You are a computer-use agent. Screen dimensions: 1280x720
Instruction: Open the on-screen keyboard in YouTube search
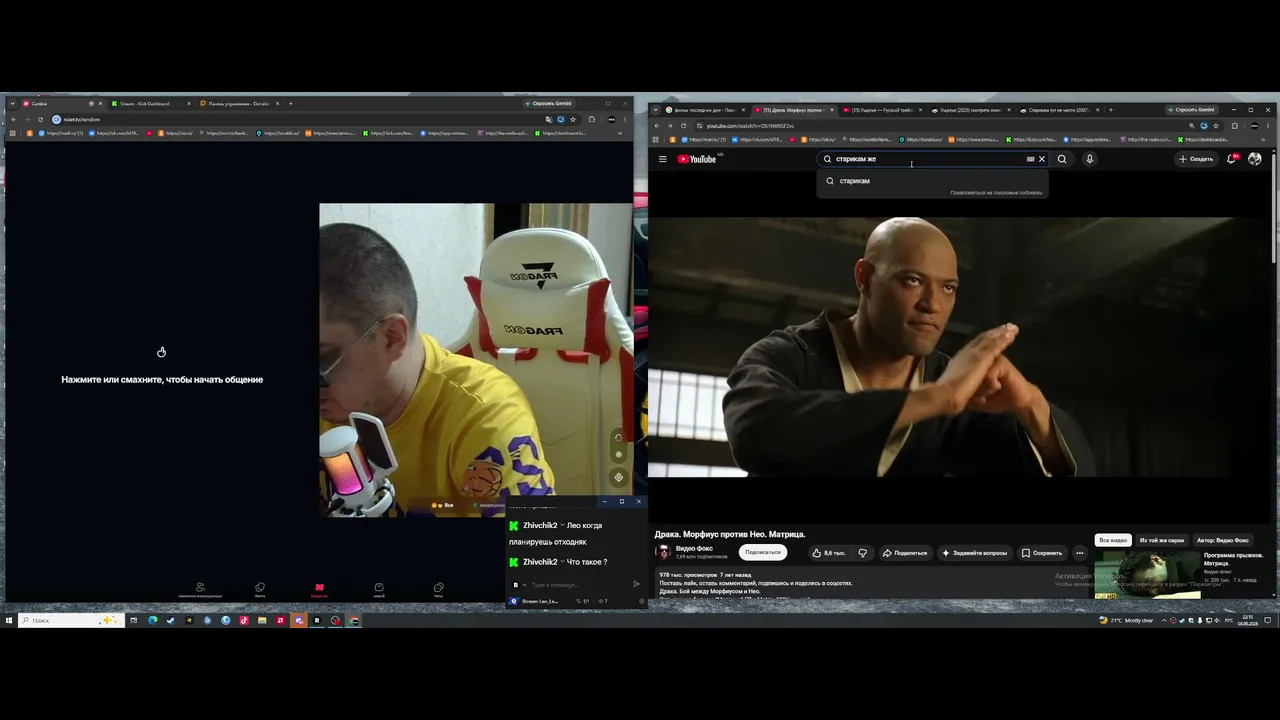pyautogui.click(x=1030, y=159)
